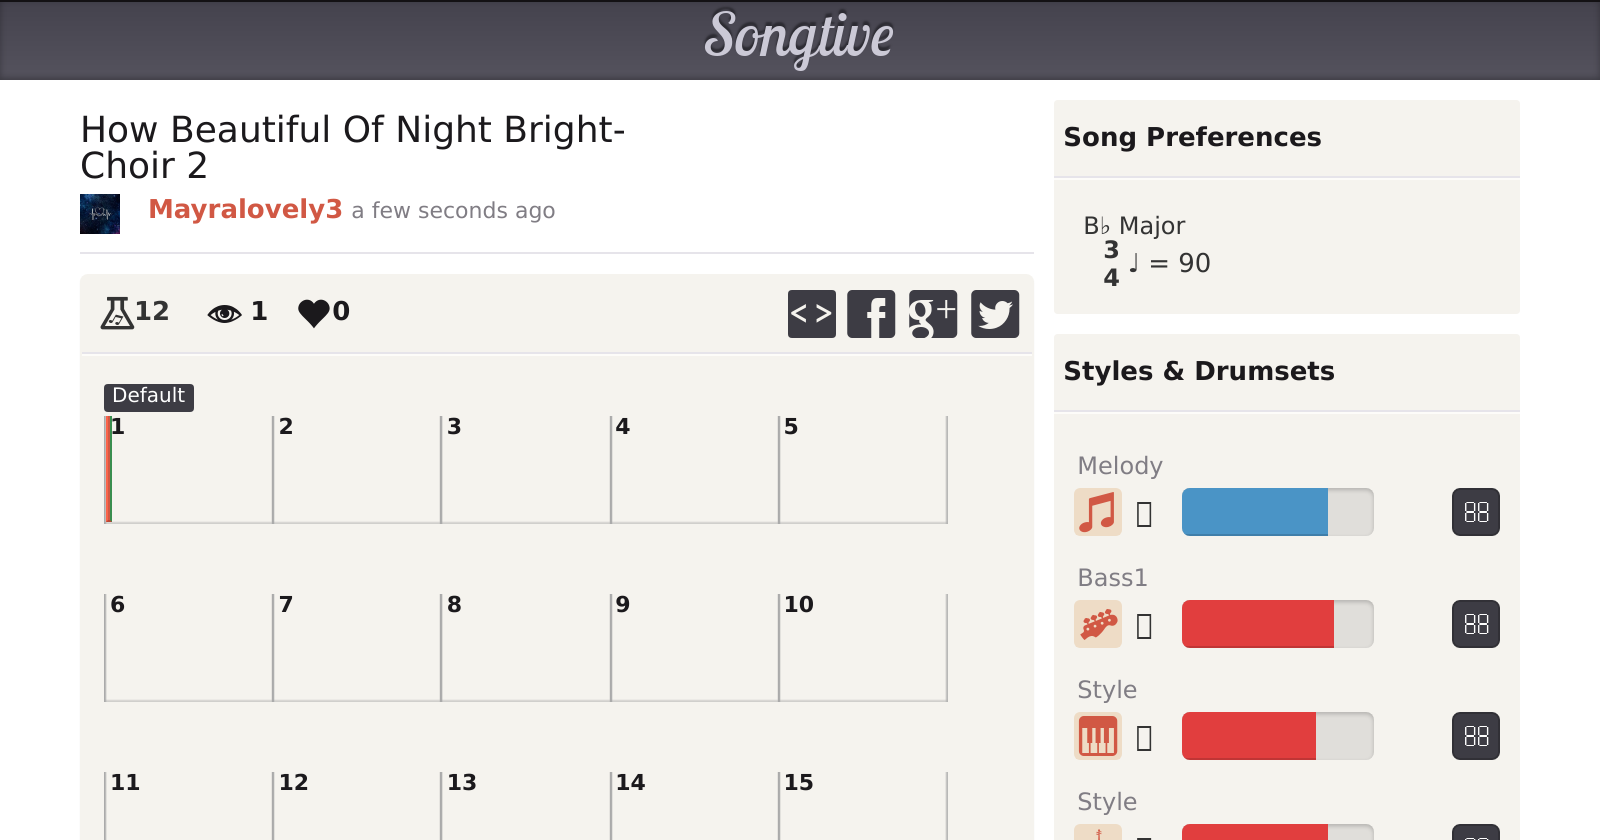This screenshot has height=840, width=1600.
Task: Adjust the blue Melody volume slider
Action: coord(1277,512)
